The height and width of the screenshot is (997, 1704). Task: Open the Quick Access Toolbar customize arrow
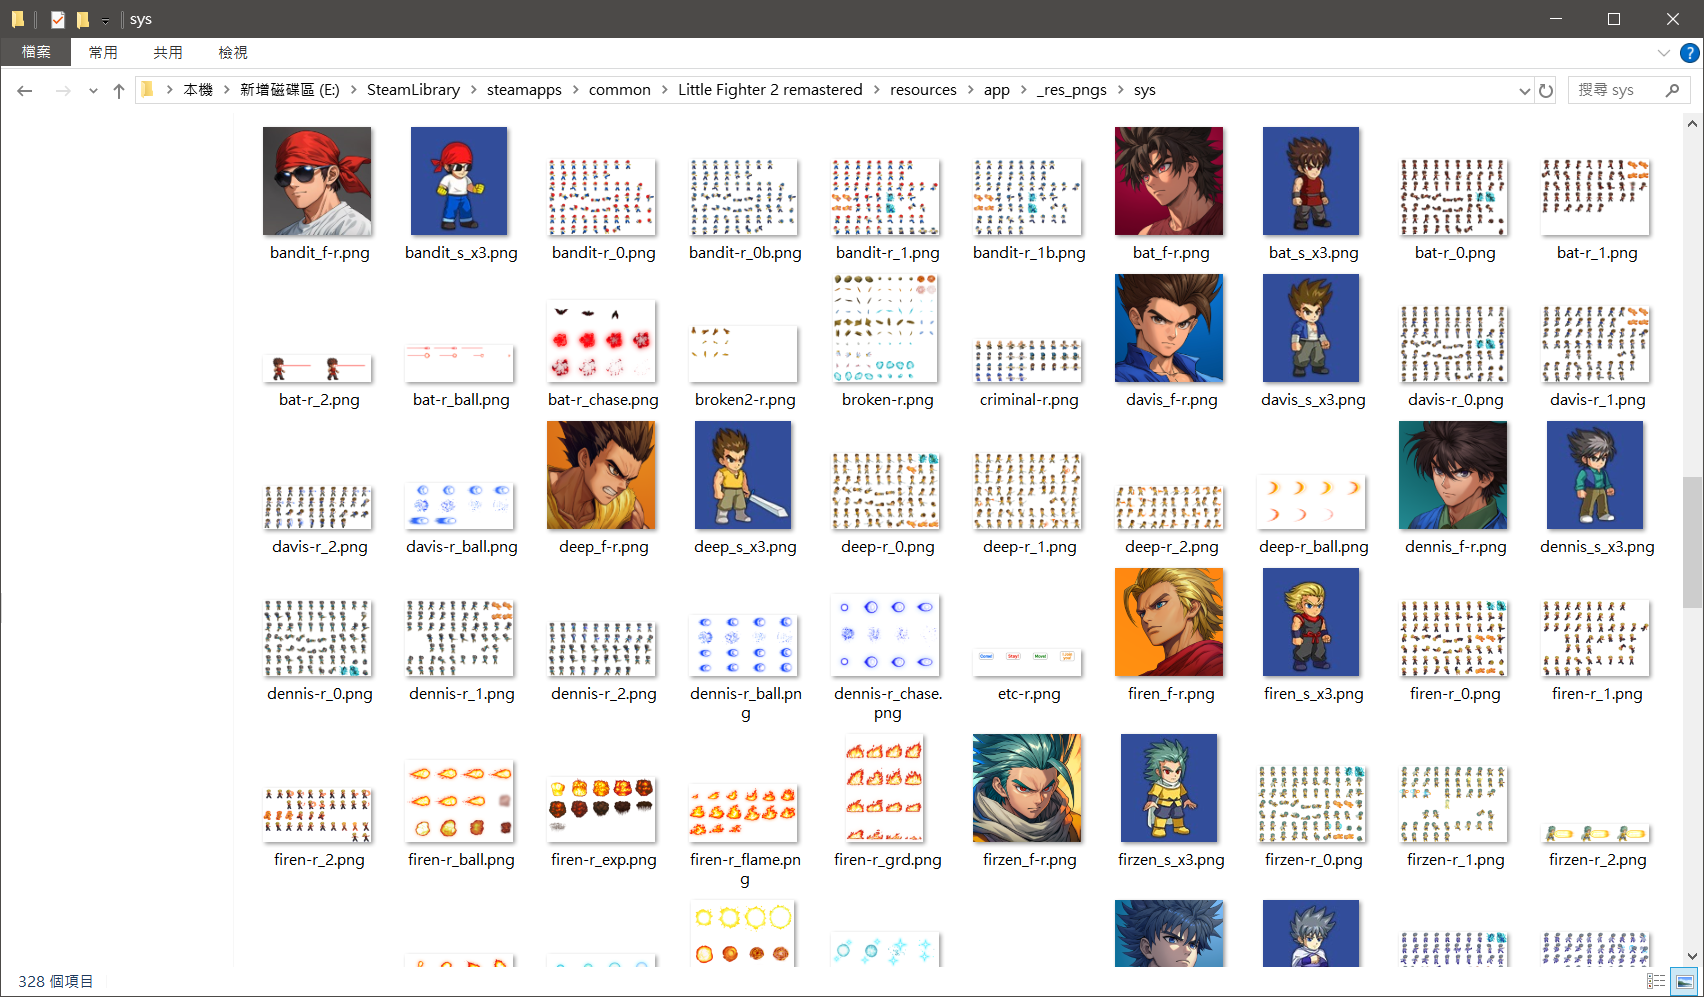click(105, 20)
